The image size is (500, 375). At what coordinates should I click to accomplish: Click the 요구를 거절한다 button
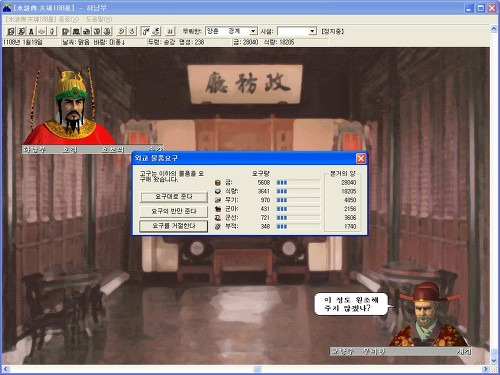(174, 226)
